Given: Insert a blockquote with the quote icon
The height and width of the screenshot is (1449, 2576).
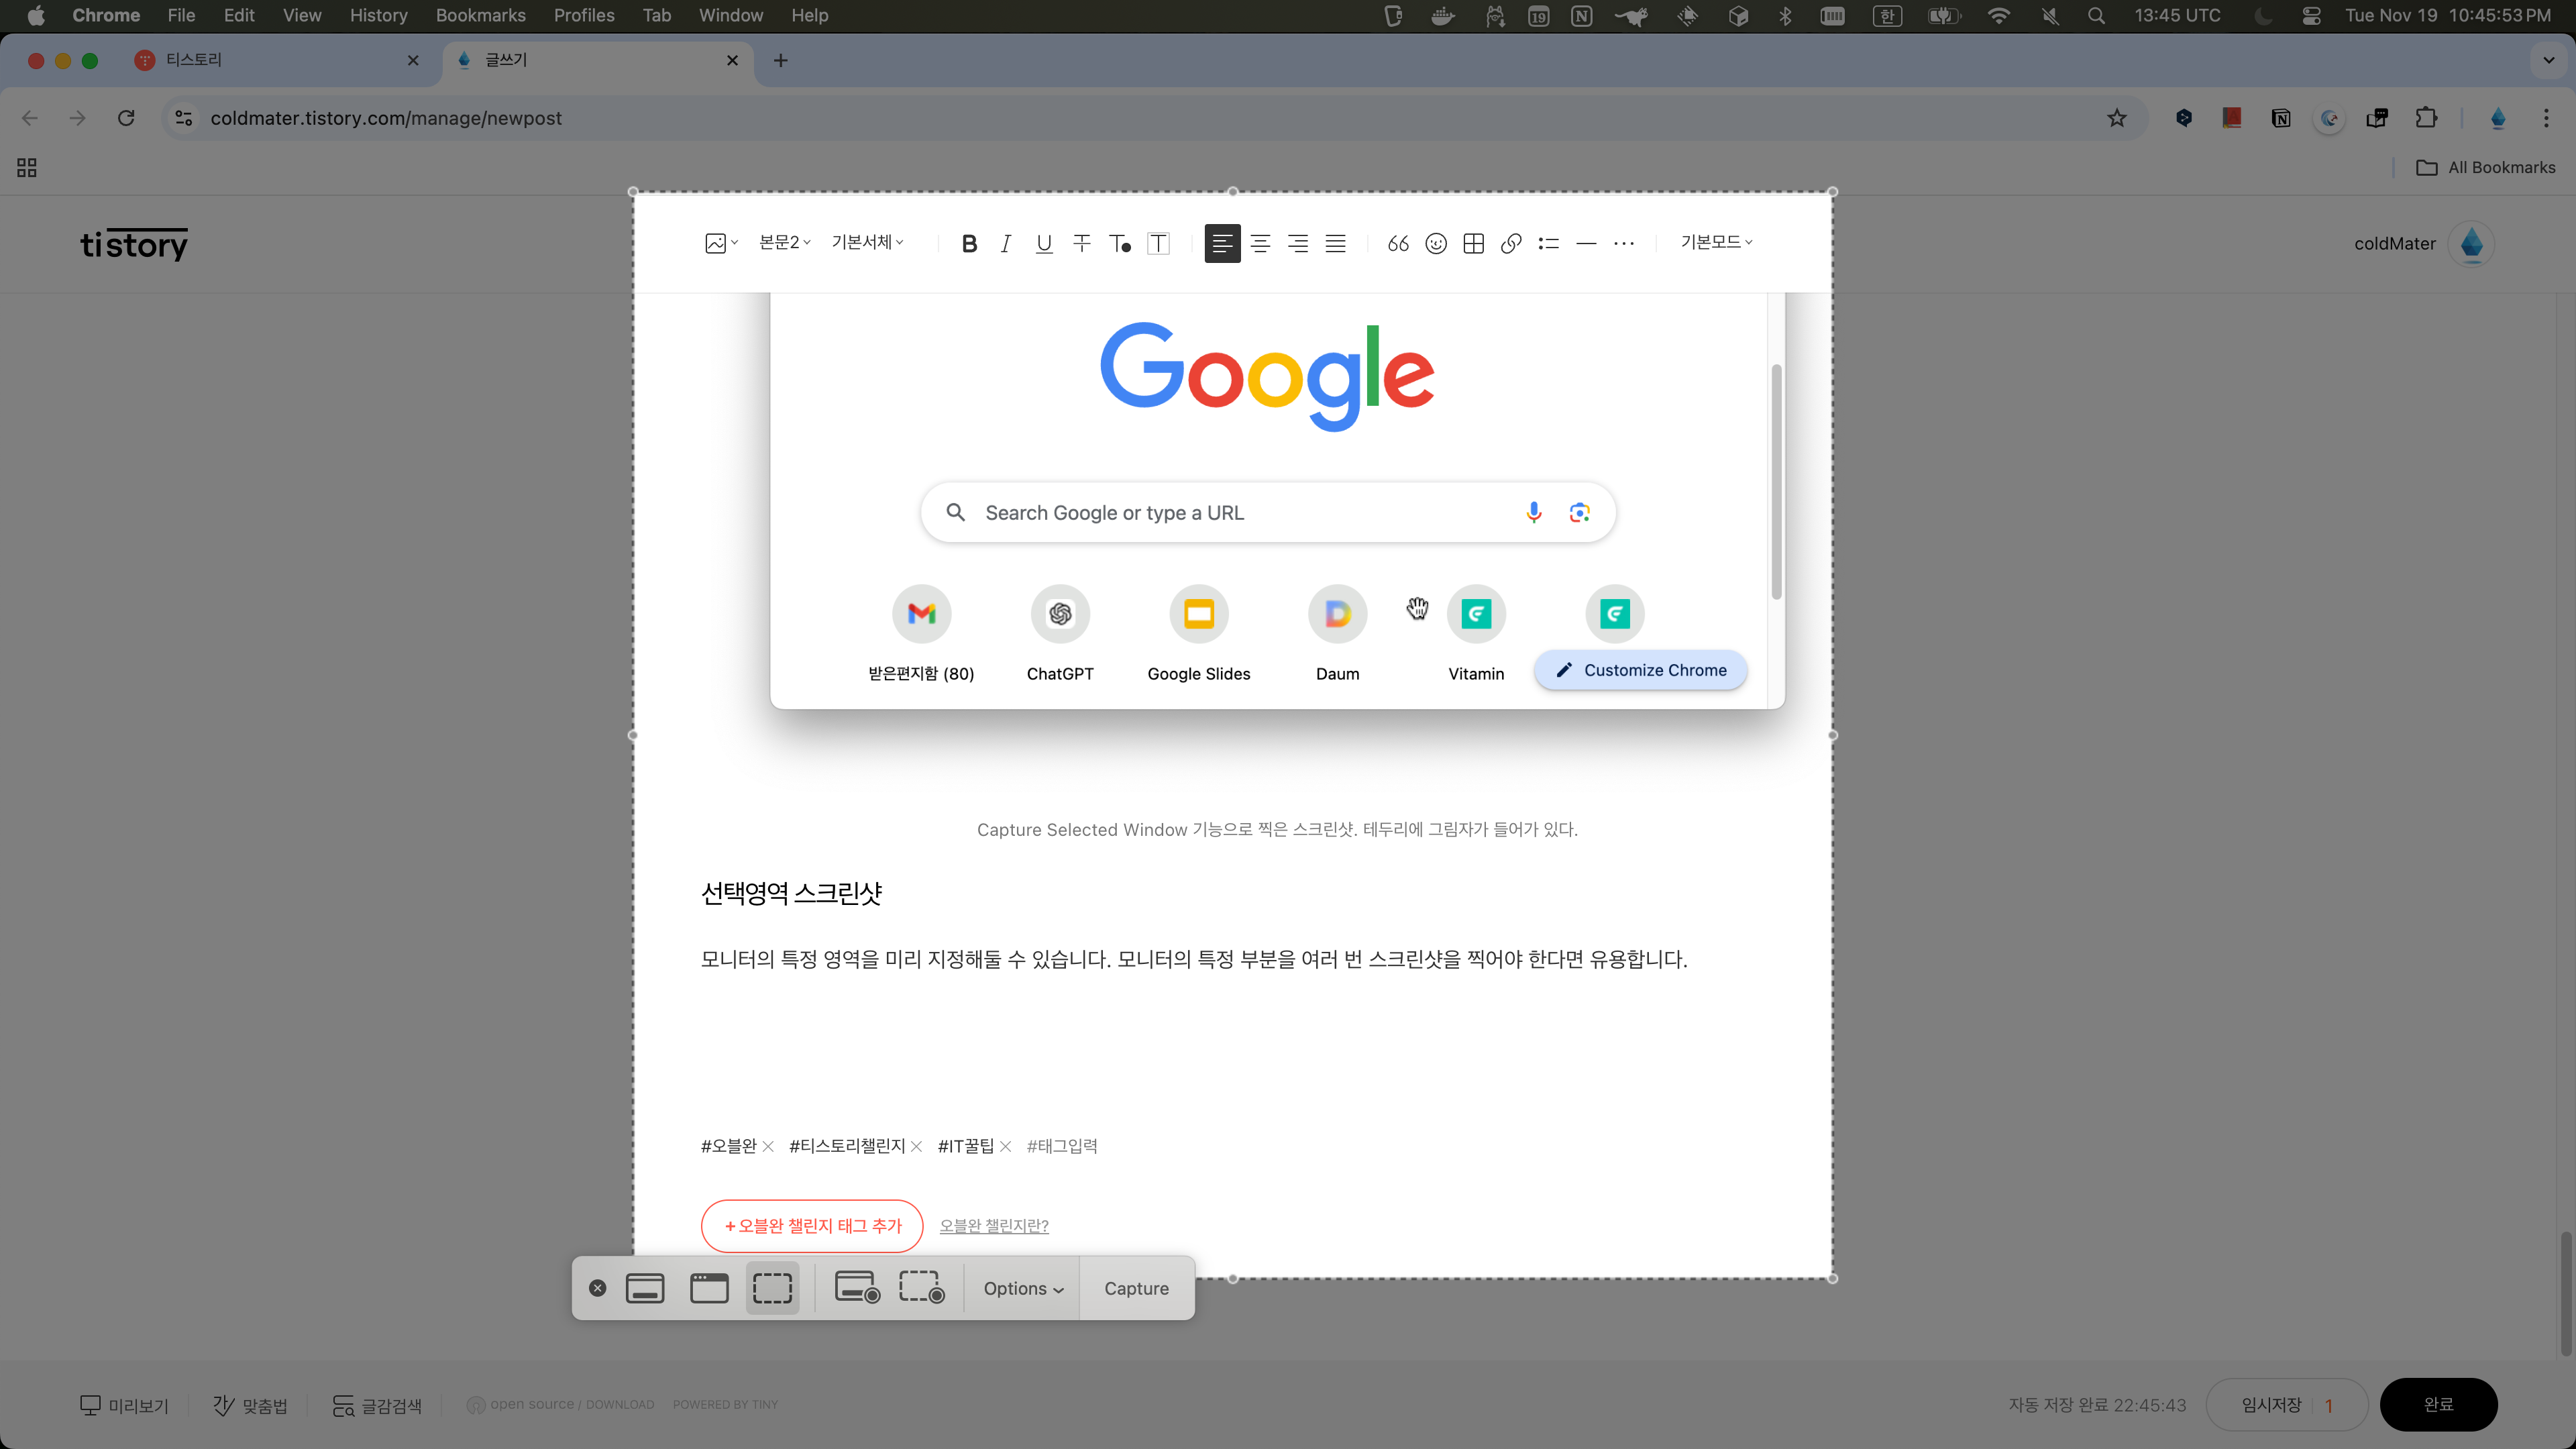Looking at the screenshot, I should (x=1398, y=243).
